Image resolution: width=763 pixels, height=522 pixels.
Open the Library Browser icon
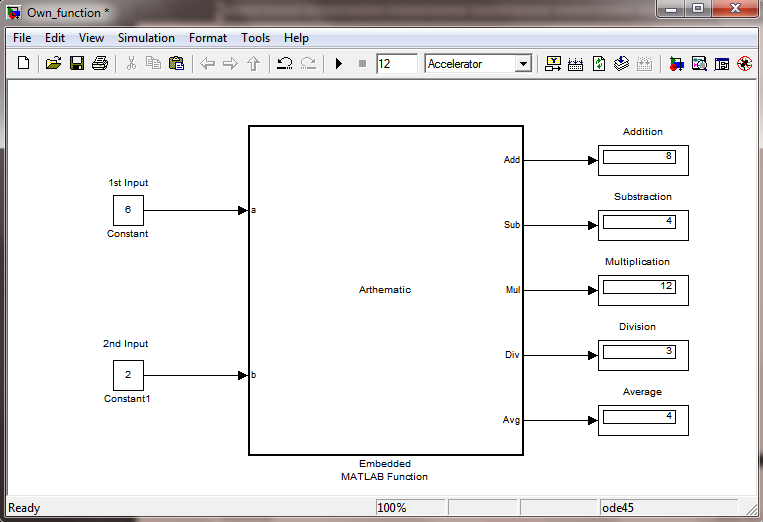(676, 64)
